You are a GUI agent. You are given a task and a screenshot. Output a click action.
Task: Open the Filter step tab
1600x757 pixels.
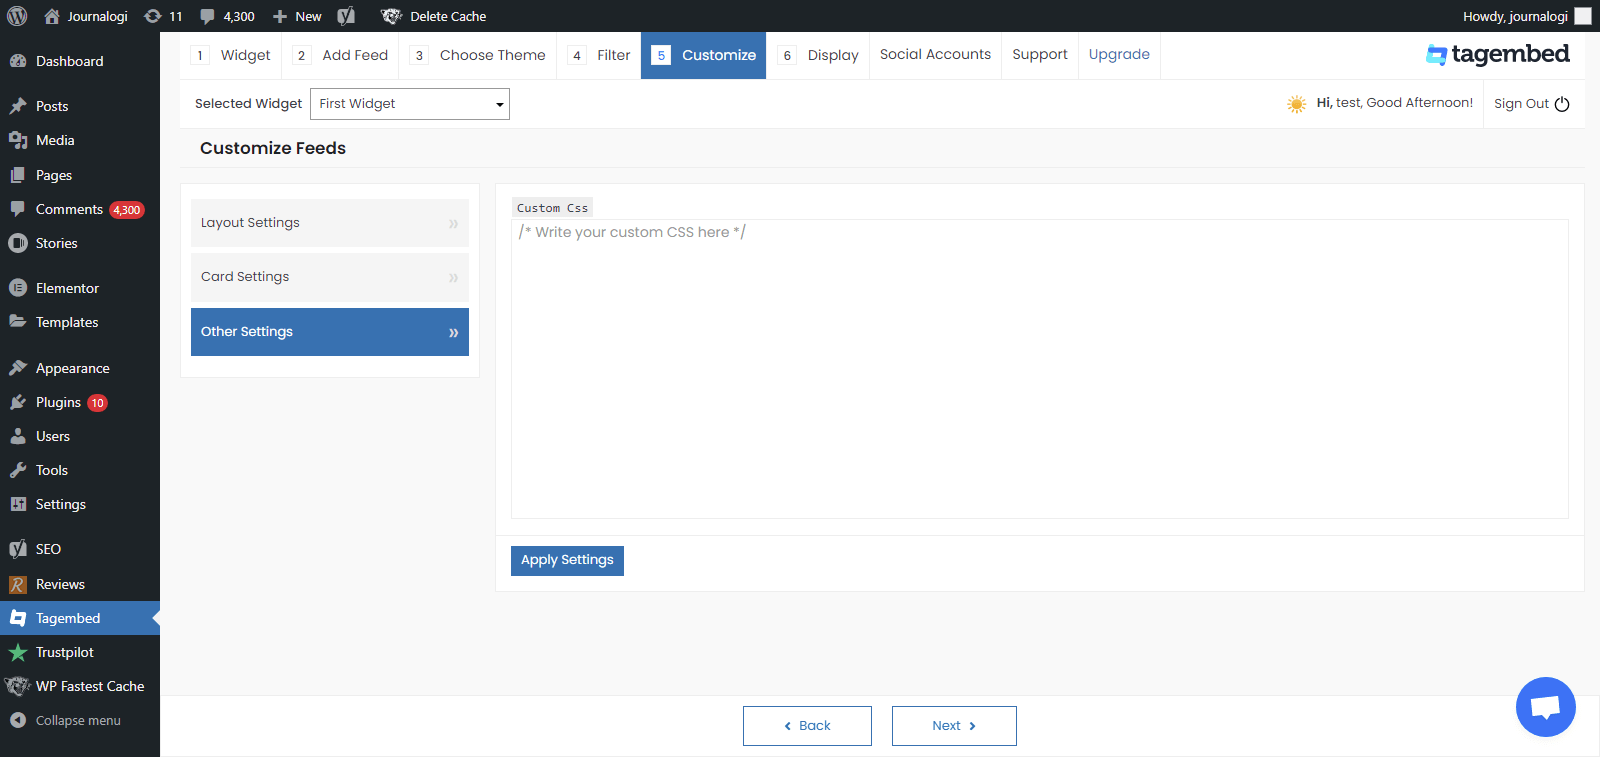(x=599, y=55)
